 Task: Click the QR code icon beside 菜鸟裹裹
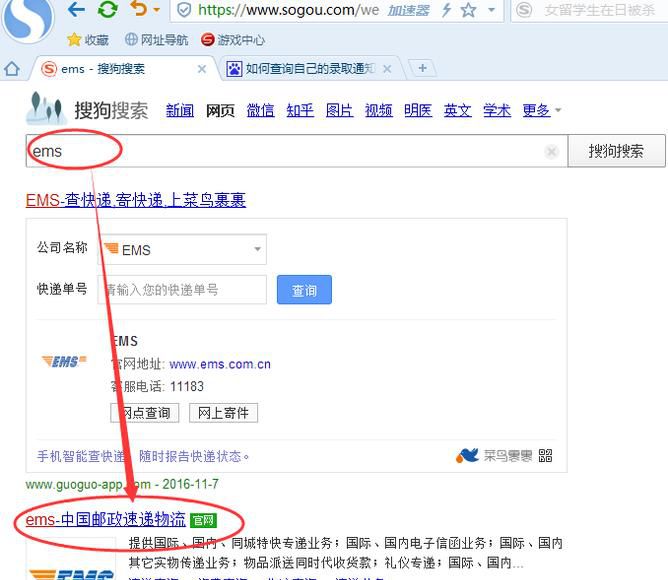point(545,456)
